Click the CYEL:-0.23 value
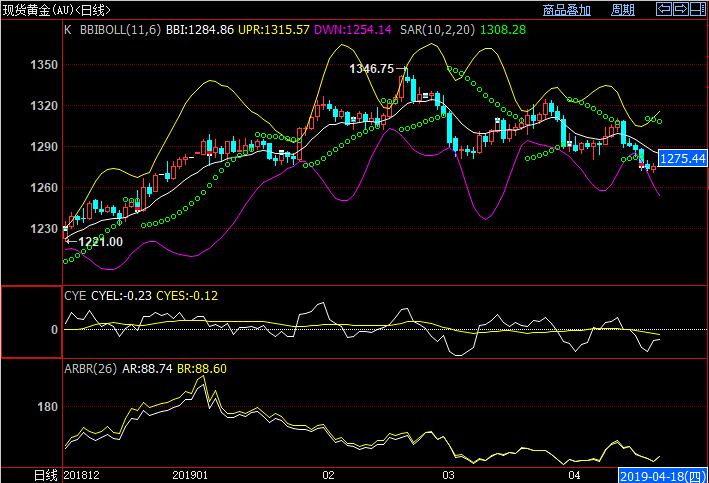This screenshot has height=483, width=709. tap(122, 296)
